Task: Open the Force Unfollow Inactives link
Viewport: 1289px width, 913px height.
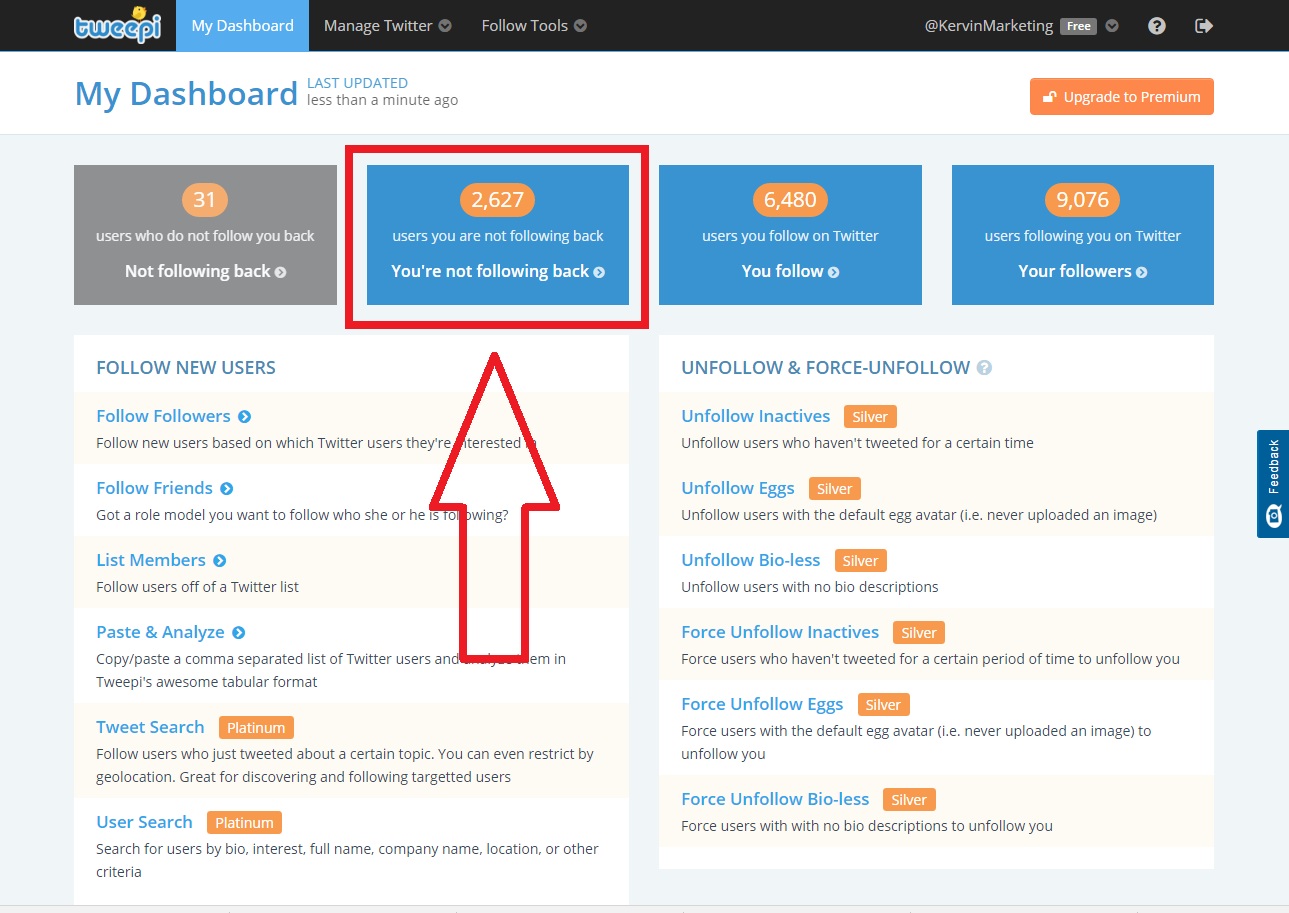Action: click(780, 632)
